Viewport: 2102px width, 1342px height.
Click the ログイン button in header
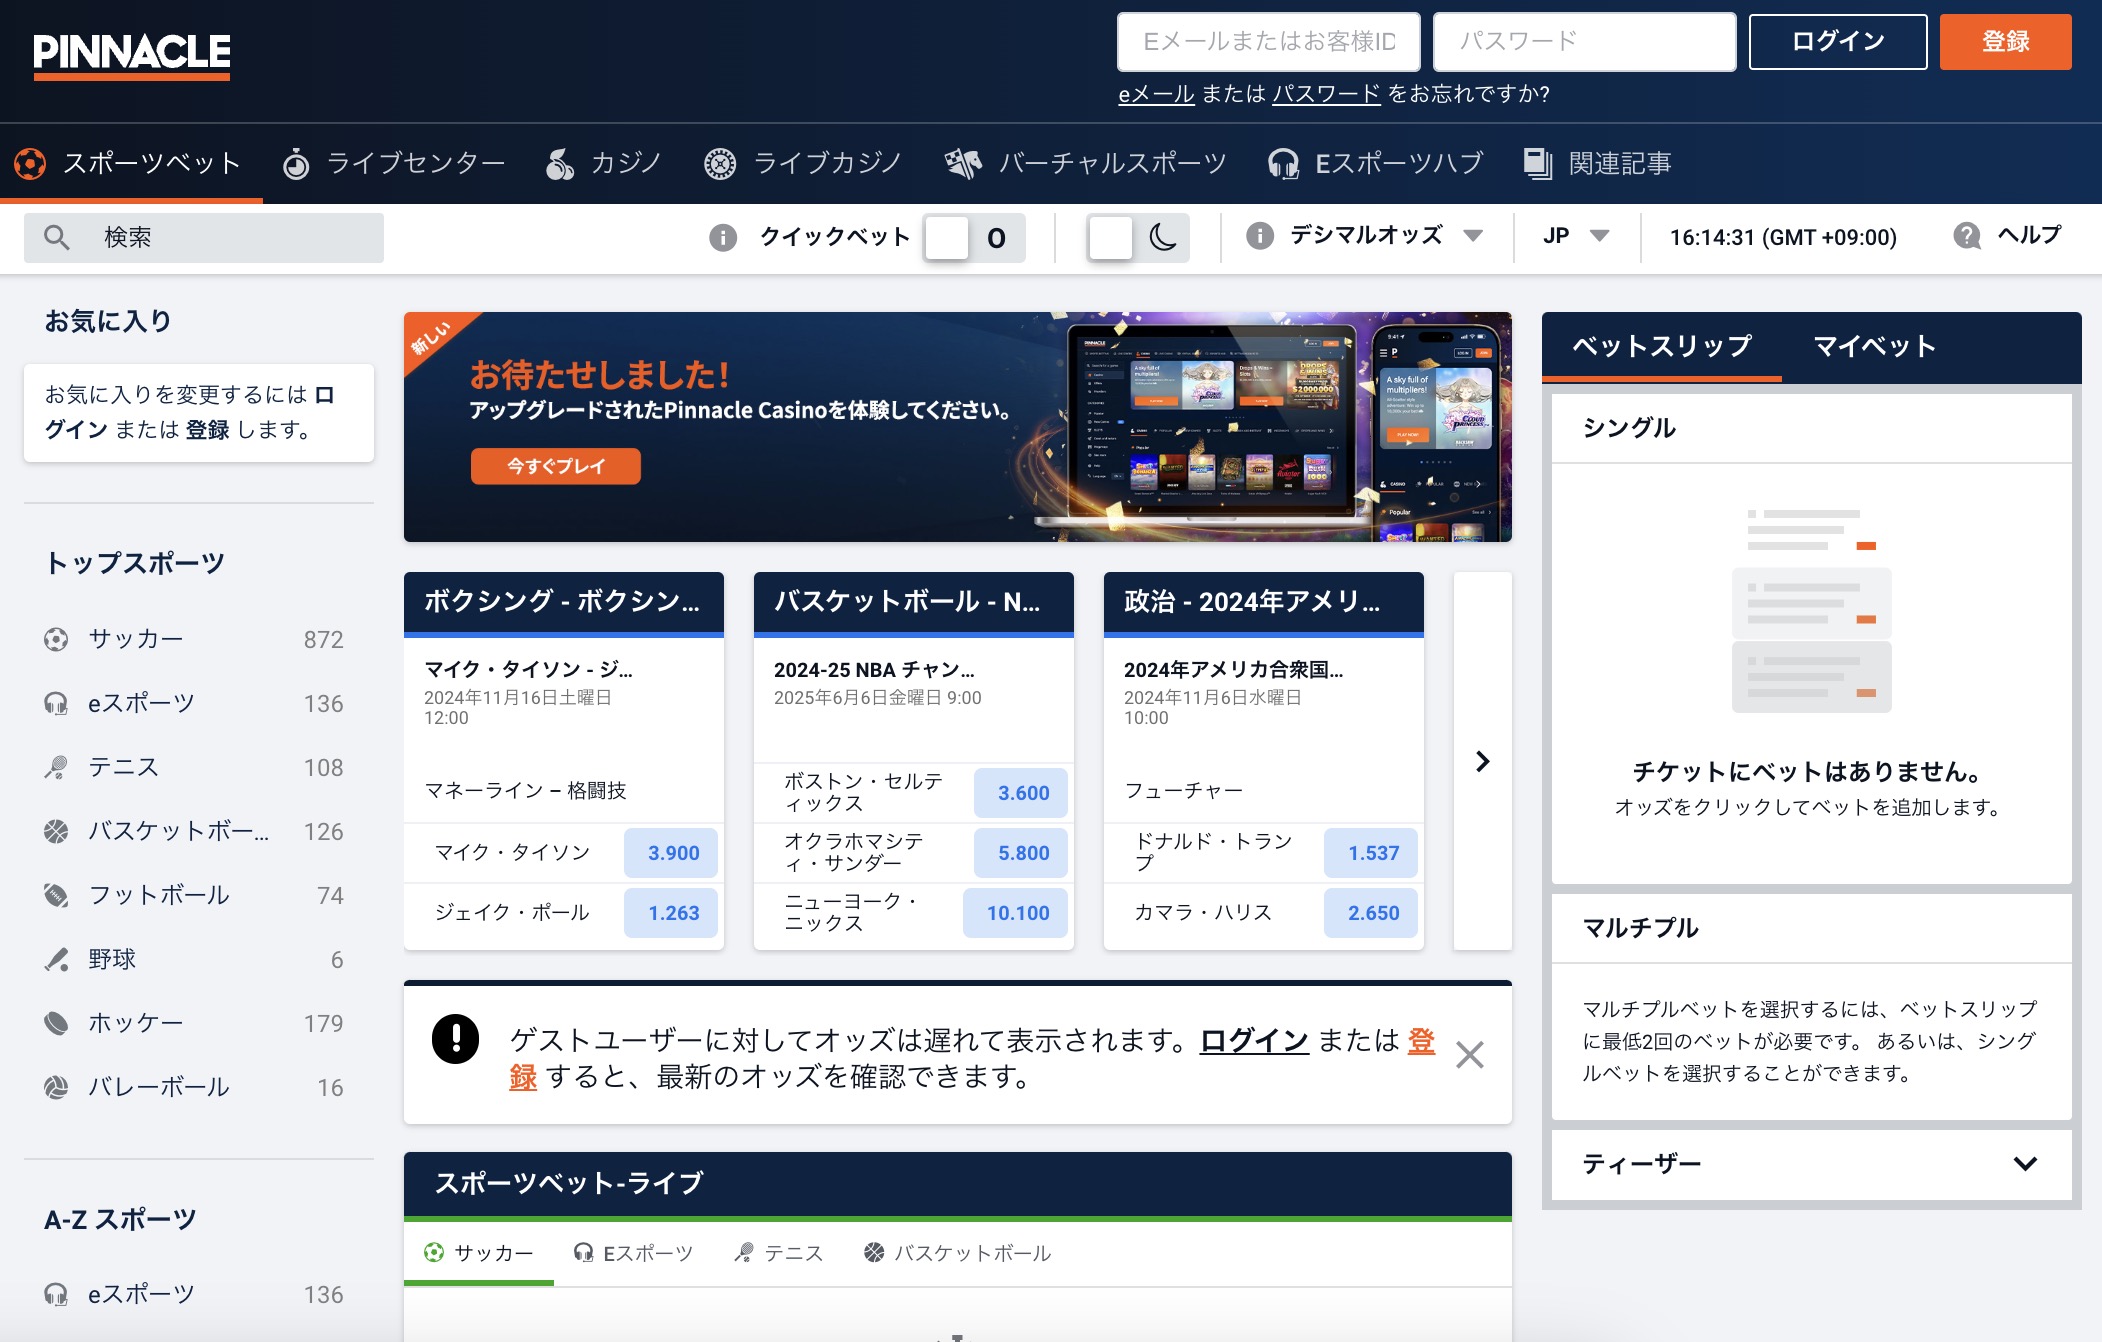[1838, 41]
